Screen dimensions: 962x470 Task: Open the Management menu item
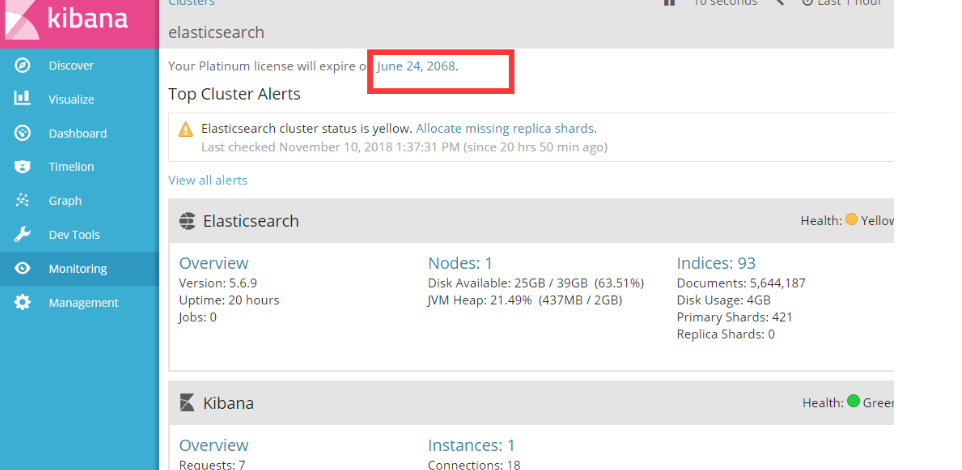pyautogui.click(x=79, y=302)
